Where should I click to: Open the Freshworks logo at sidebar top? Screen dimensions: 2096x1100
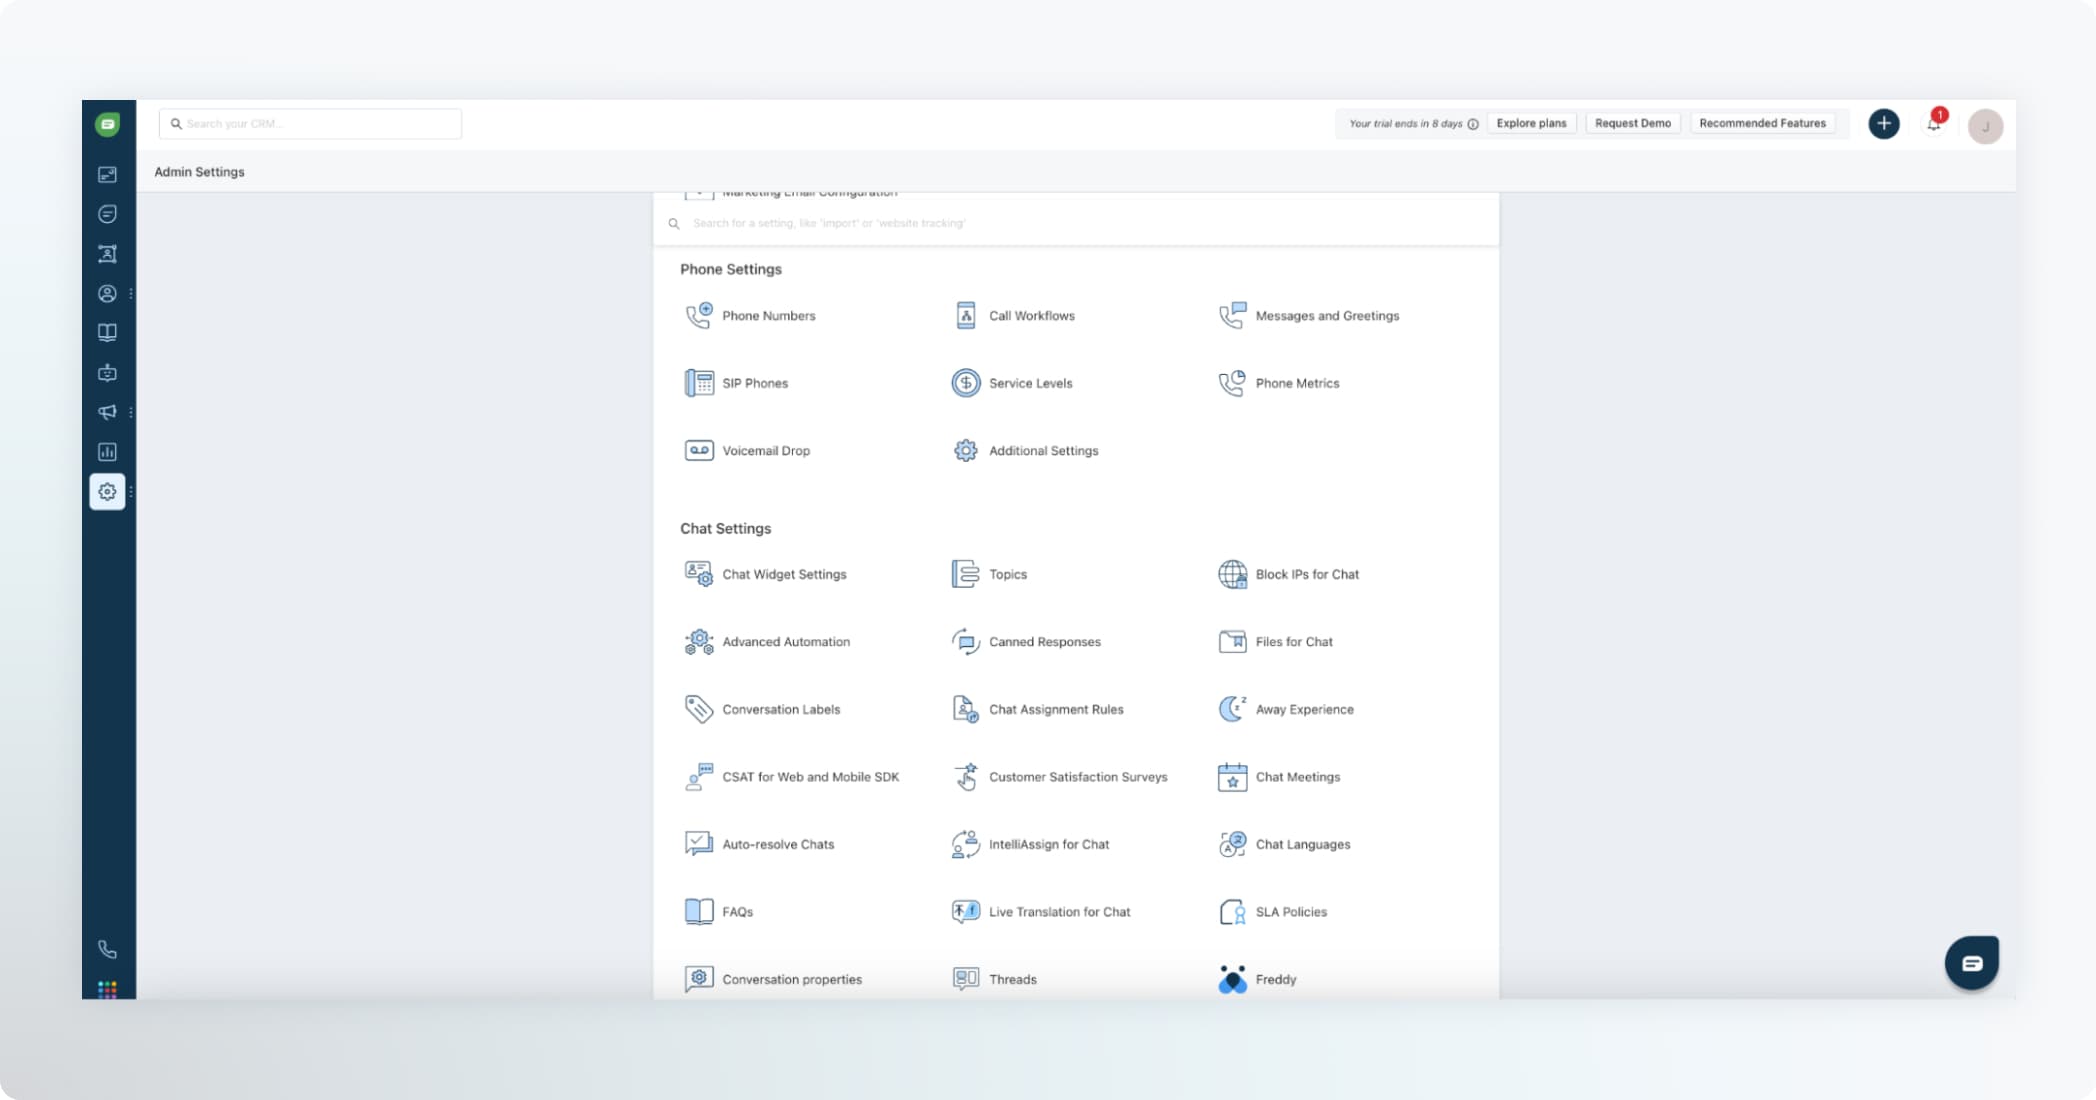(x=108, y=124)
